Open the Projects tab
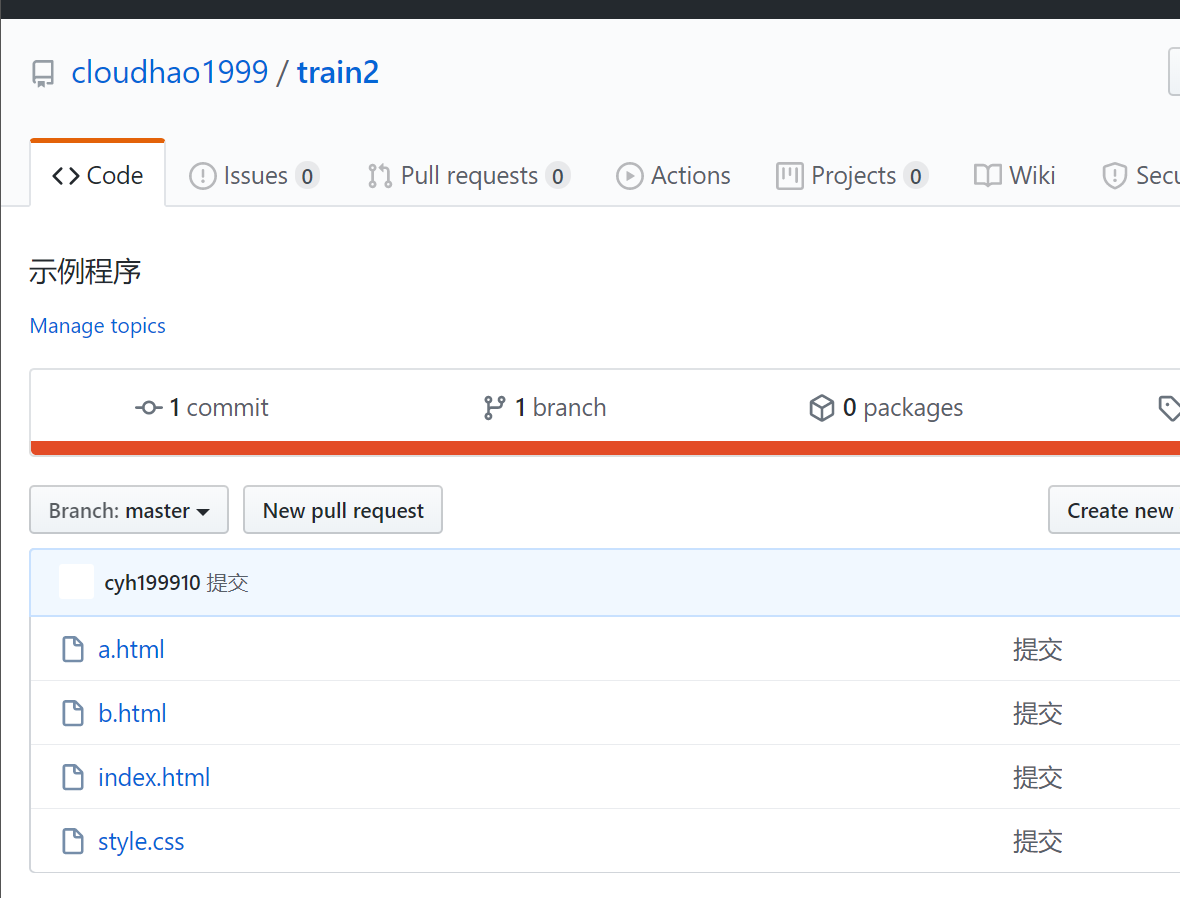This screenshot has height=898, width=1180. (852, 175)
